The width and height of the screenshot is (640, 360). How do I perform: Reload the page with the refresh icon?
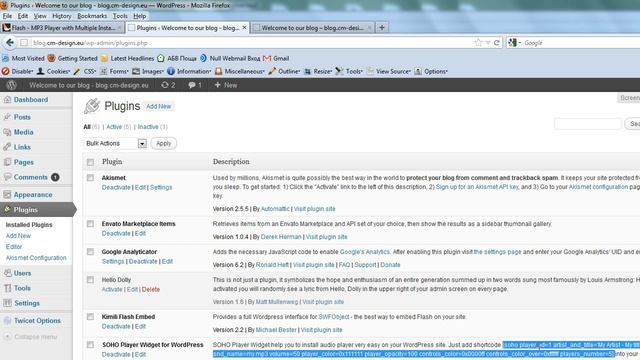497,42
